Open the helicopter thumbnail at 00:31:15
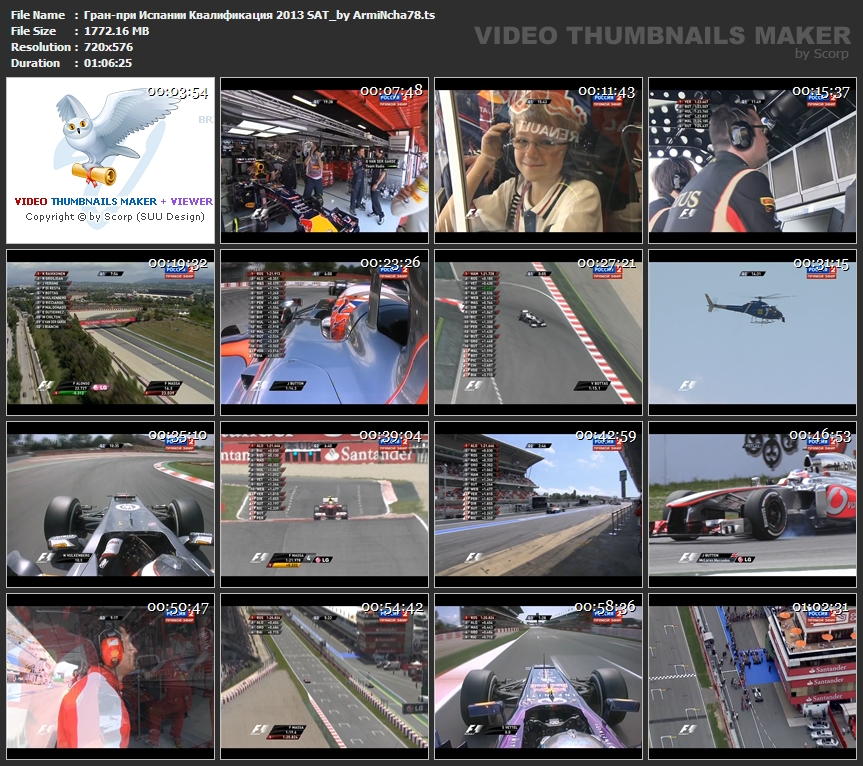The width and height of the screenshot is (863, 766). pos(752,332)
